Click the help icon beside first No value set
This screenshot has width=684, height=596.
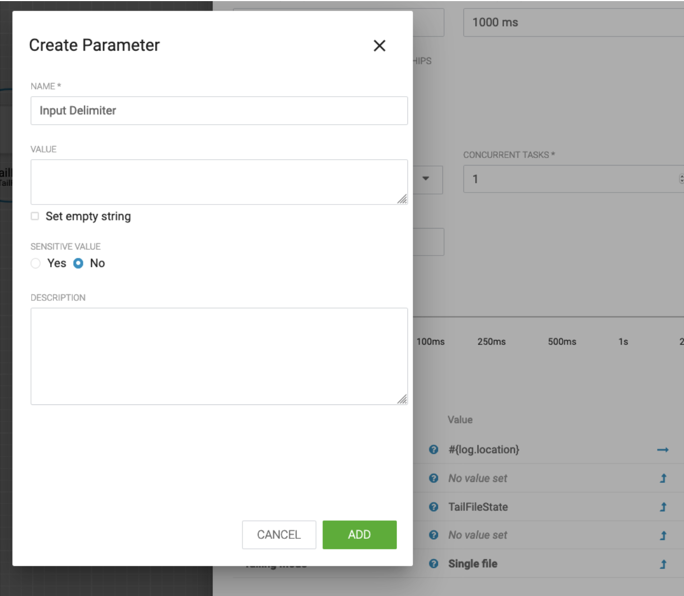(433, 478)
